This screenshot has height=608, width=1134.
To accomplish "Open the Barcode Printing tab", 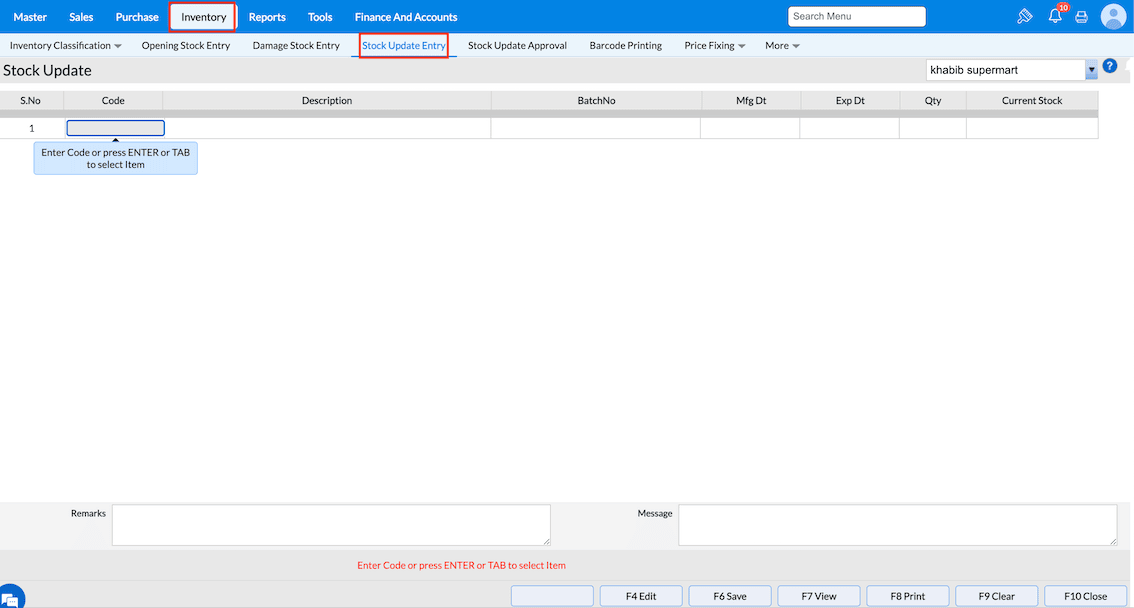I will tap(626, 46).
